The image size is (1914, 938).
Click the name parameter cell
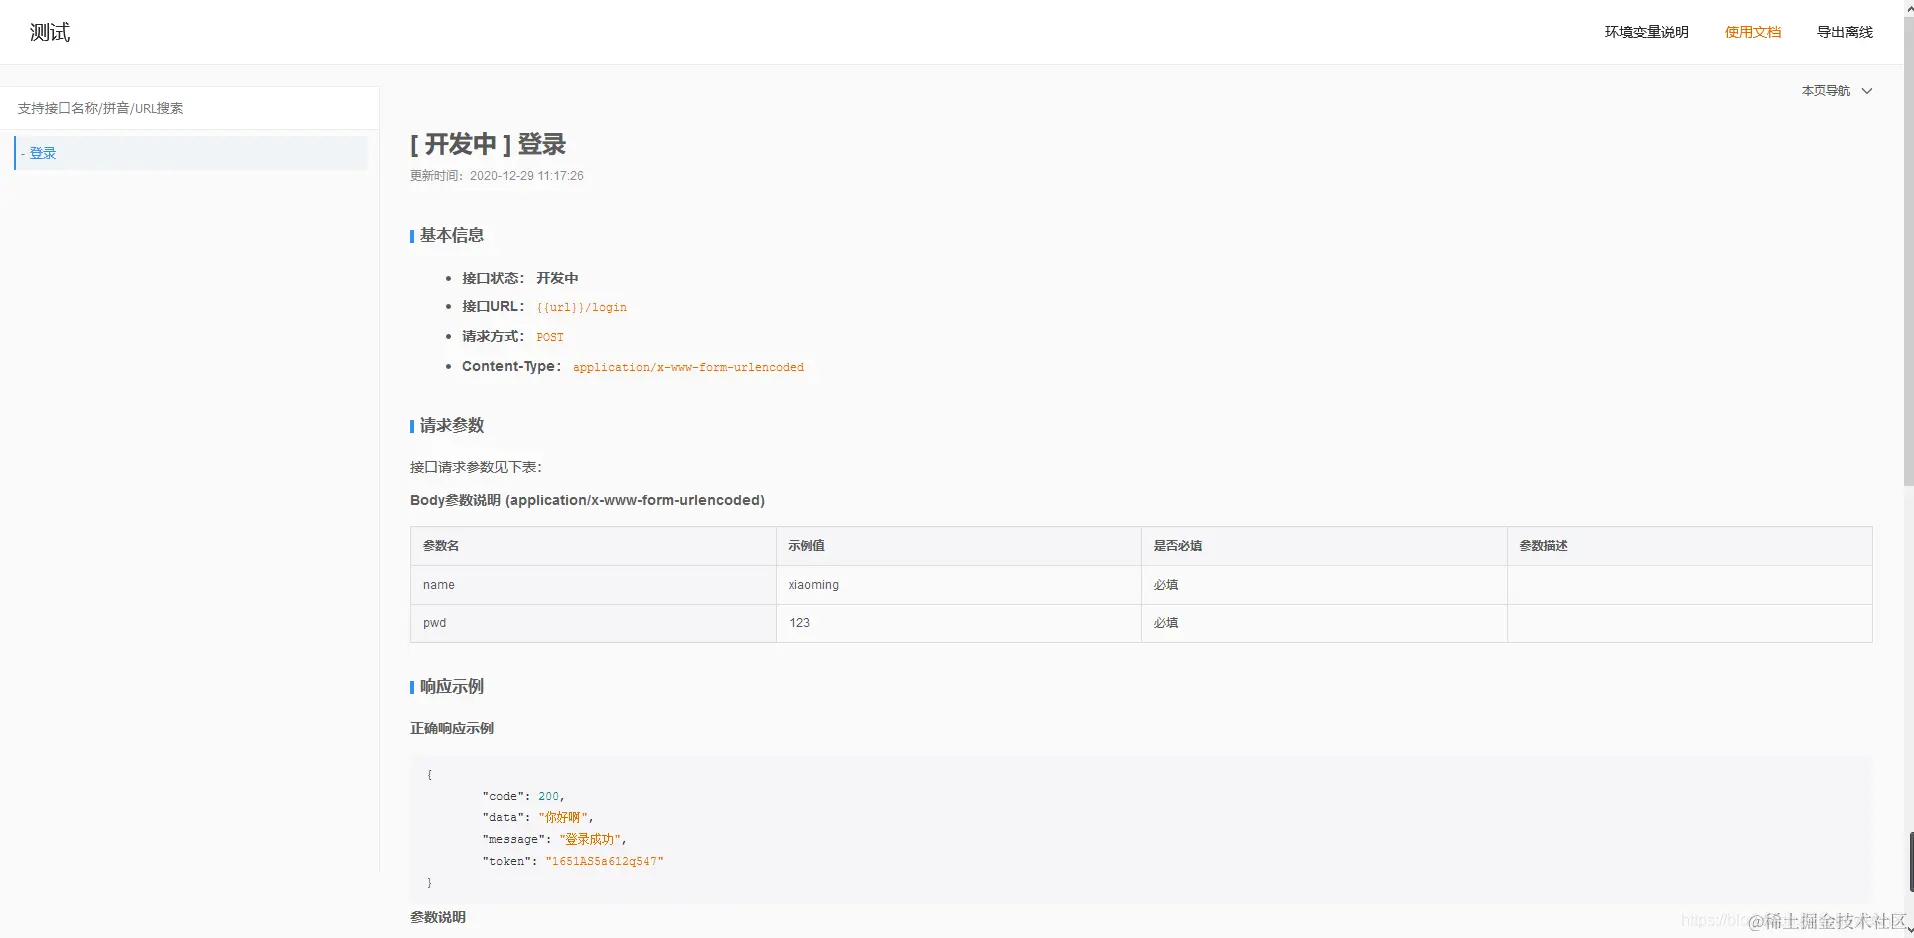click(593, 585)
